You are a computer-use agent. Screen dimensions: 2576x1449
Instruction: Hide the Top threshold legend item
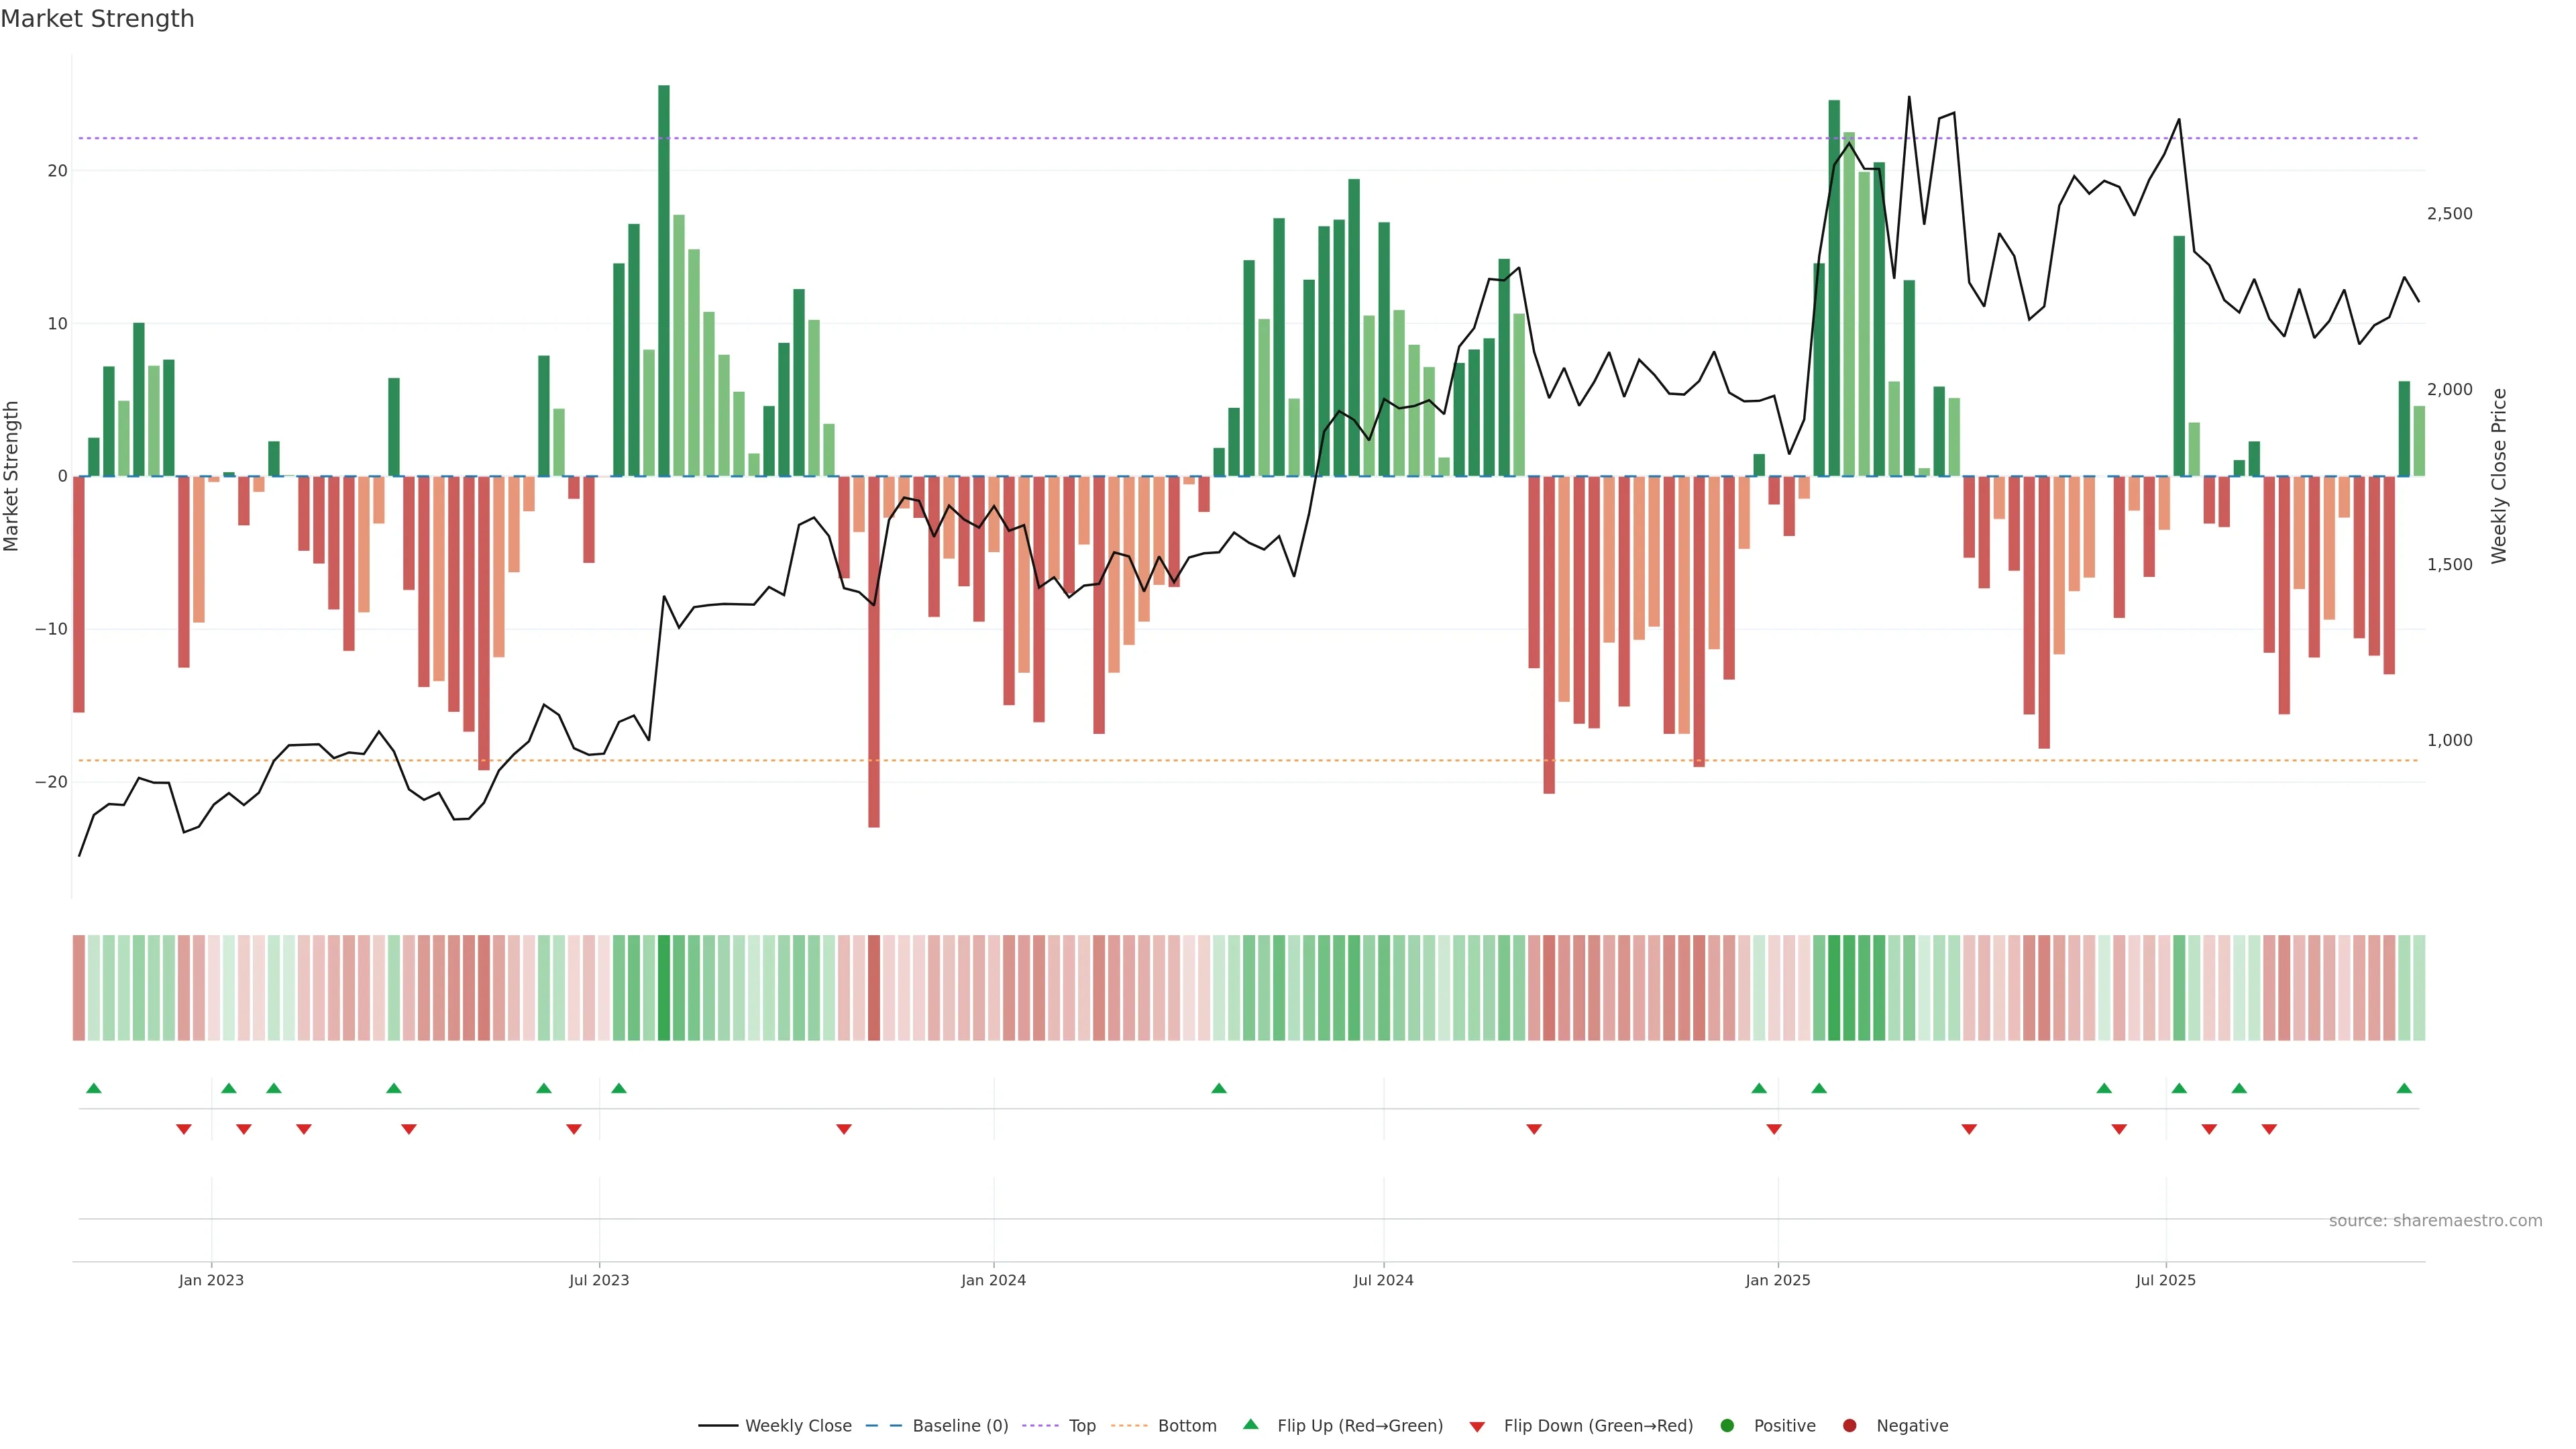click(x=1081, y=1425)
